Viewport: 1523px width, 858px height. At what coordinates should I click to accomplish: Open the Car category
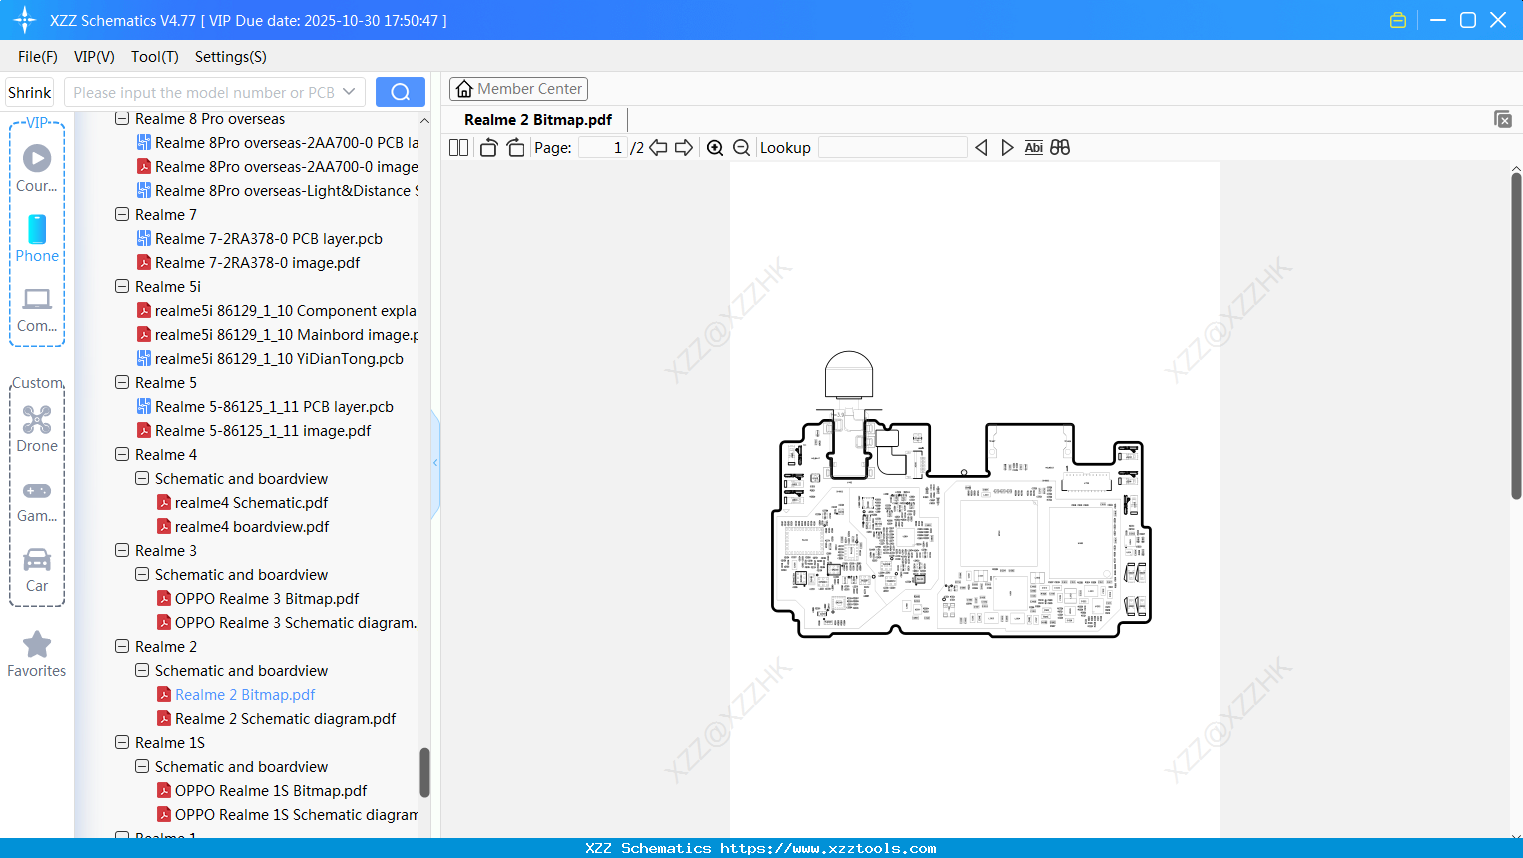click(x=37, y=570)
